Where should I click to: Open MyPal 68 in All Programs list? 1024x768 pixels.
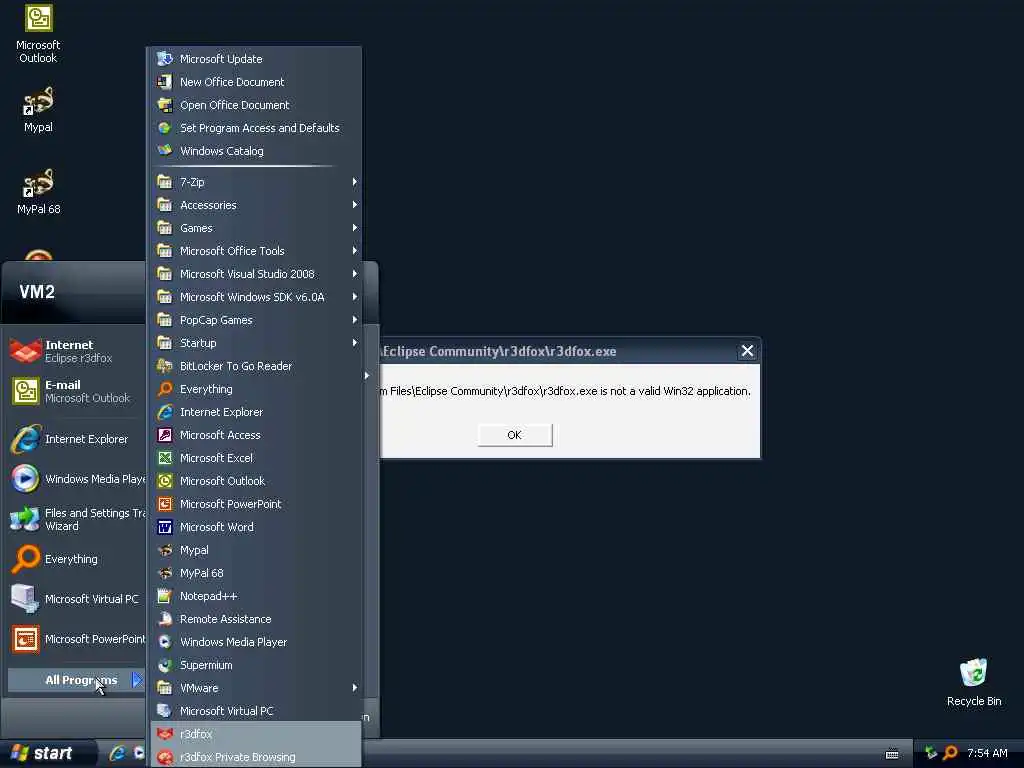255,573
